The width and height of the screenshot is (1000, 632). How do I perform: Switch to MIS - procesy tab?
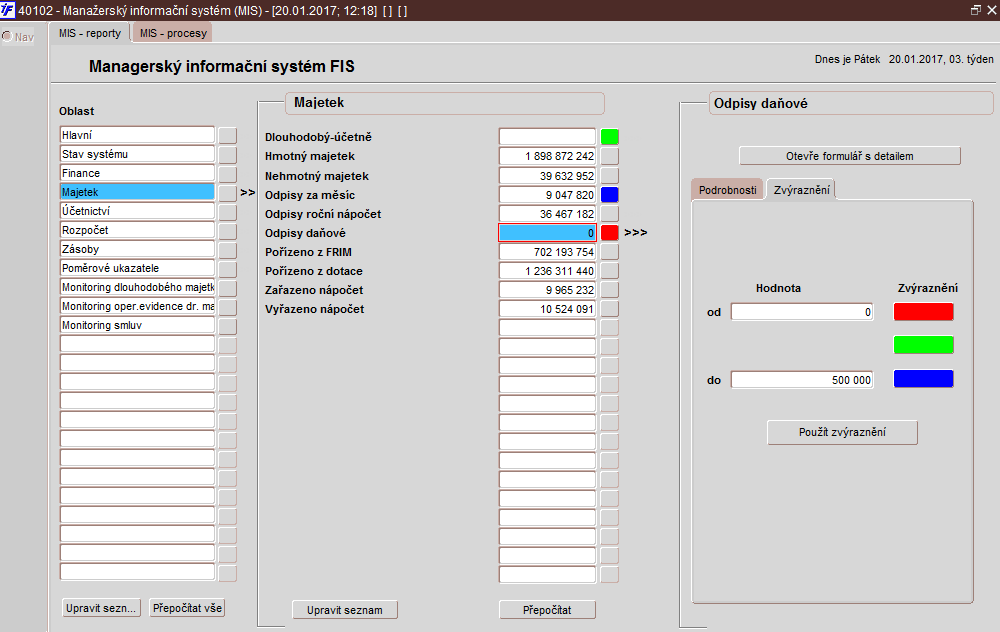point(173,33)
